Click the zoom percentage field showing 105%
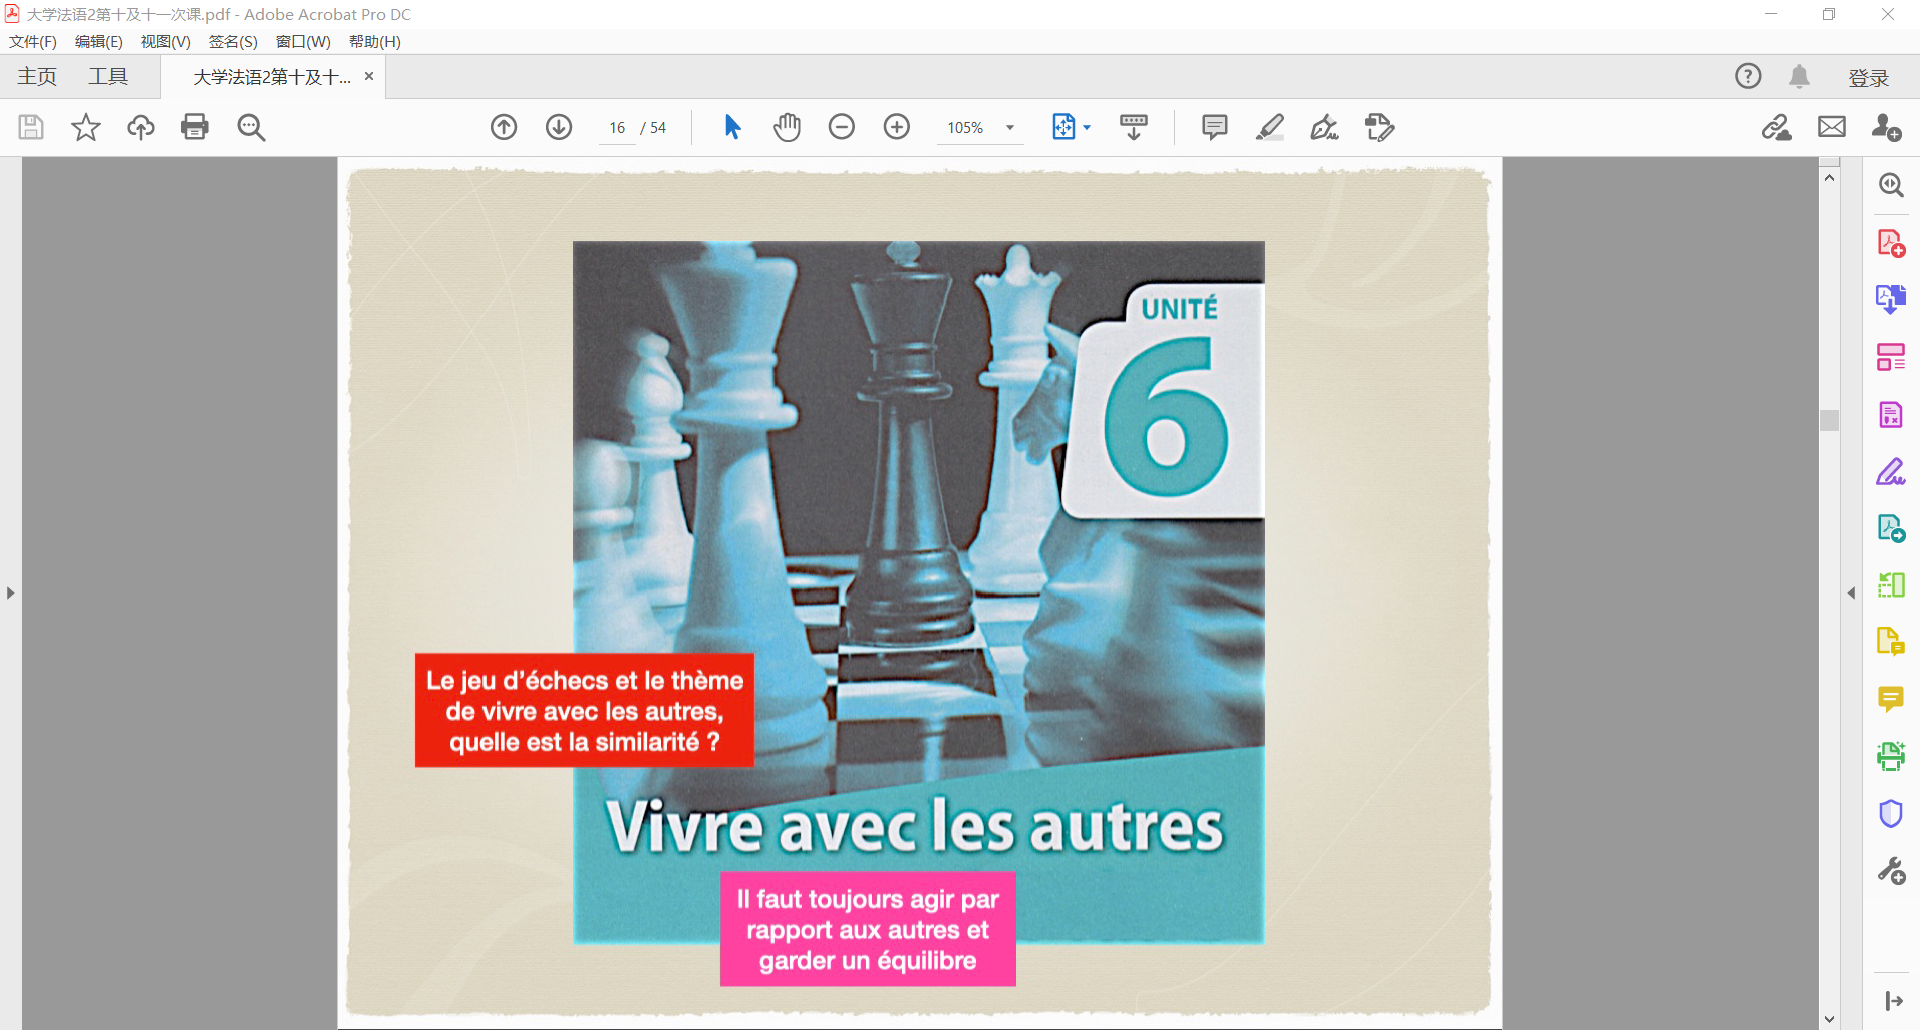This screenshot has height=1030, width=1920. [965, 128]
